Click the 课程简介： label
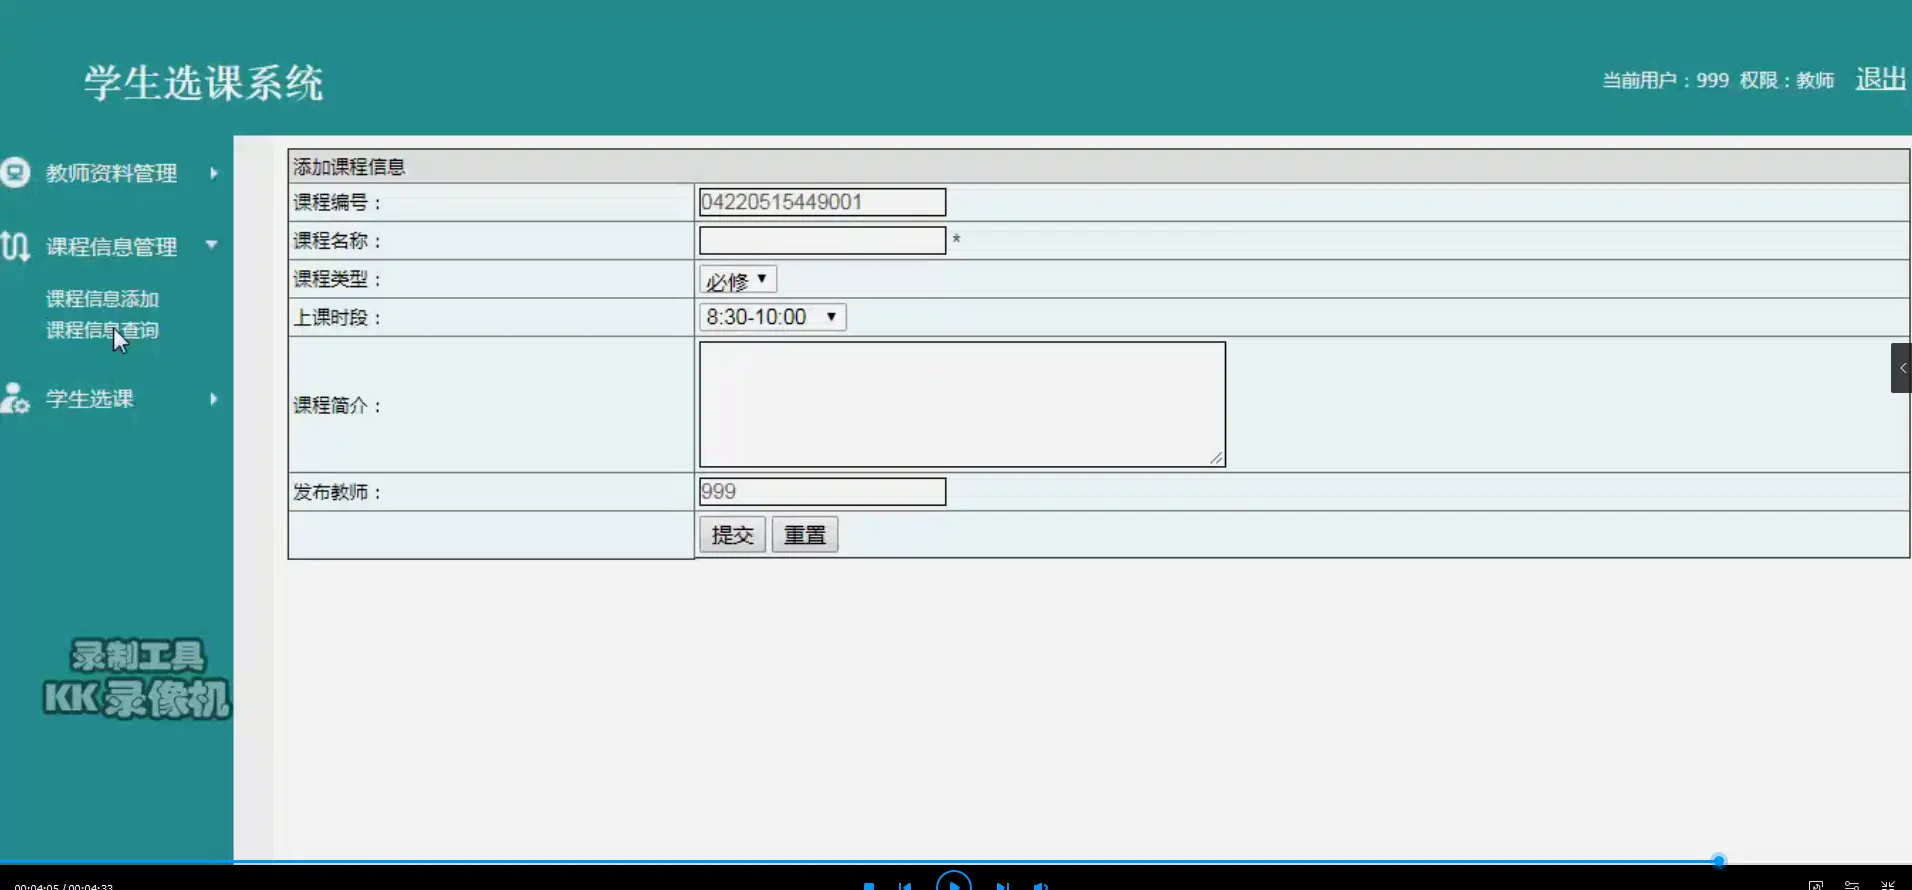The width and height of the screenshot is (1912, 890). 337,405
